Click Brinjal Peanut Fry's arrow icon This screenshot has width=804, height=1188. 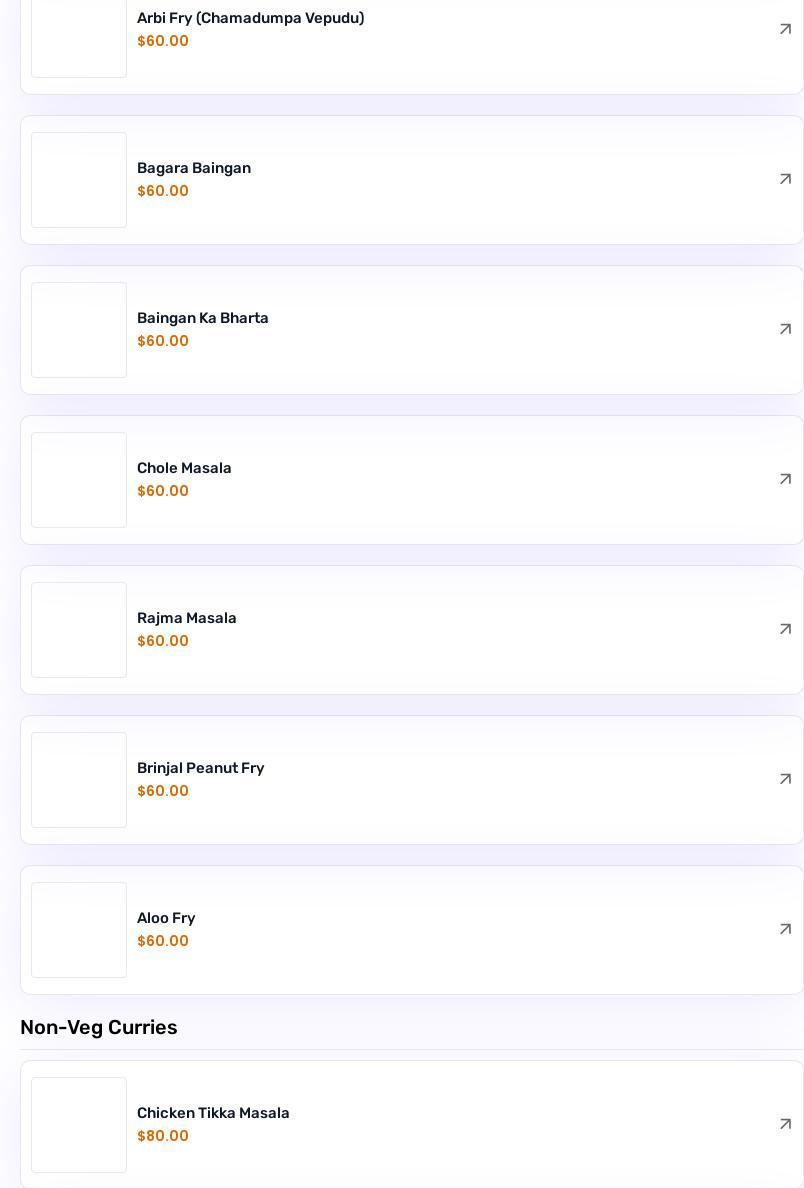point(785,780)
